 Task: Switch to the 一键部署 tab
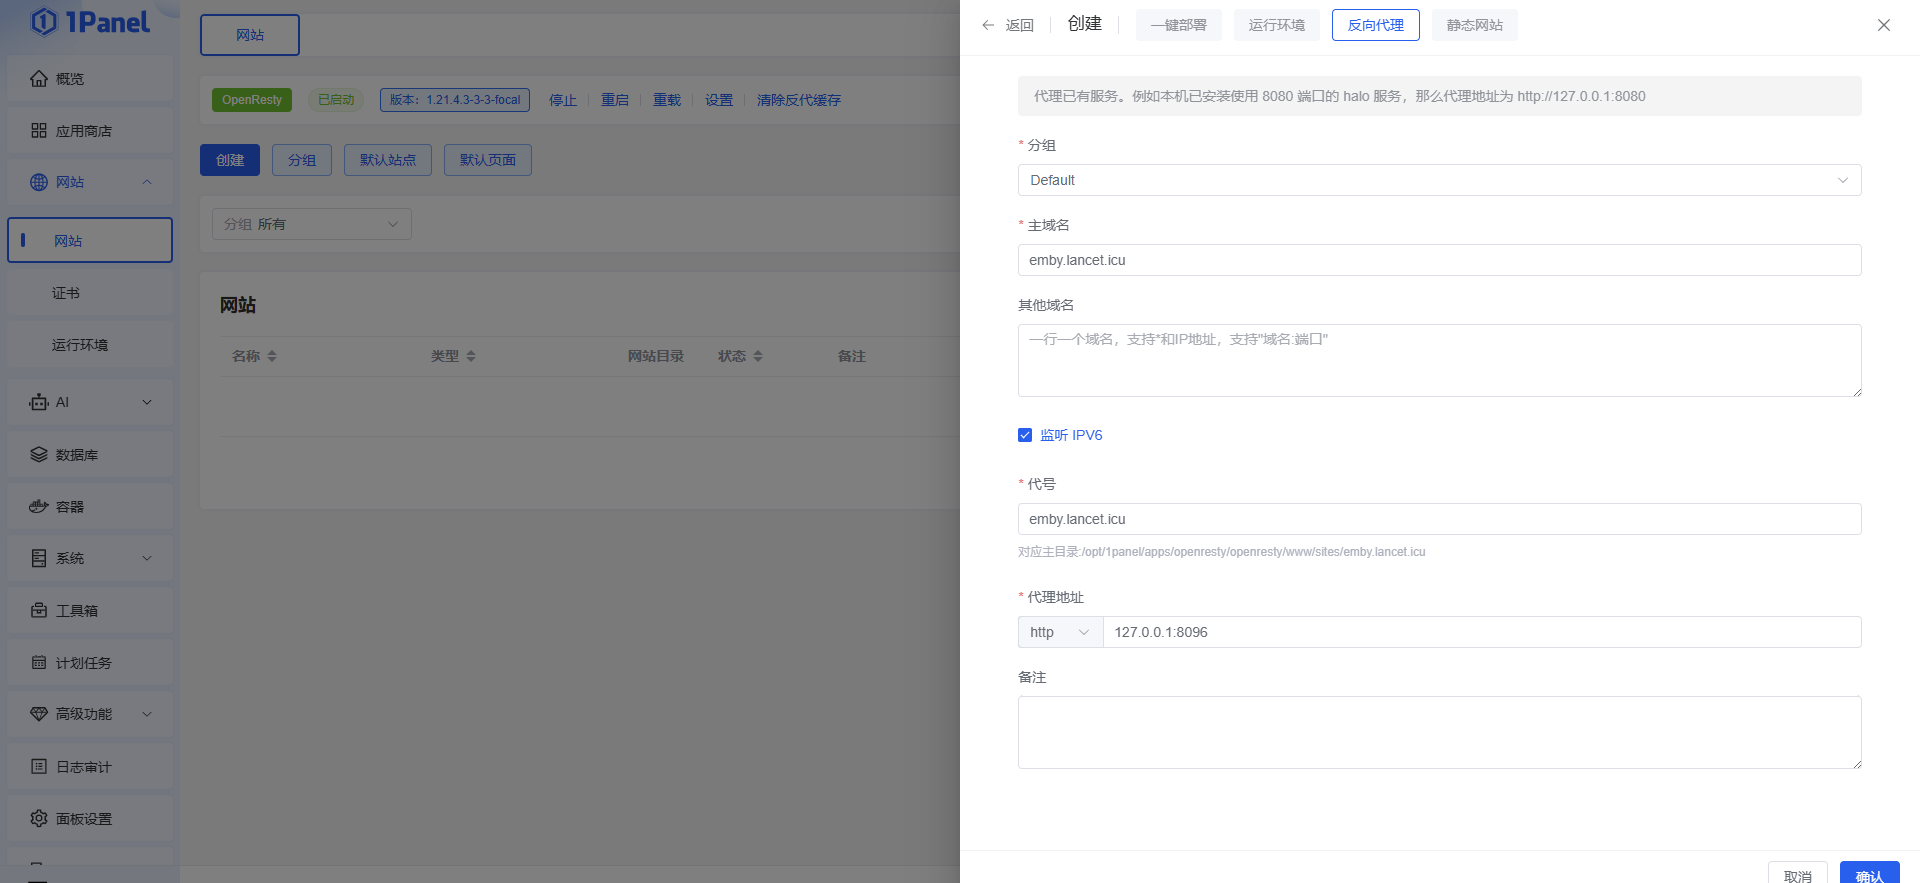[1178, 25]
